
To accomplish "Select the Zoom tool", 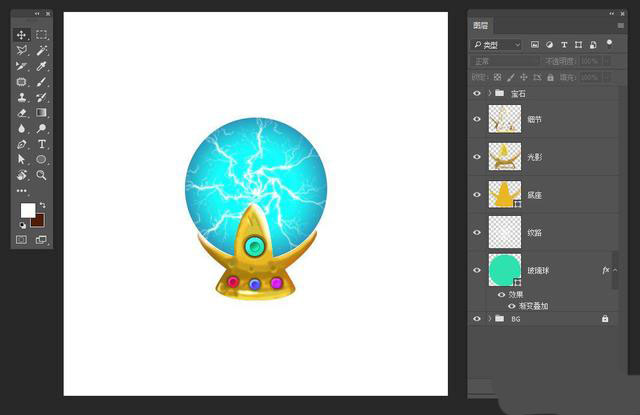I will pyautogui.click(x=42, y=175).
